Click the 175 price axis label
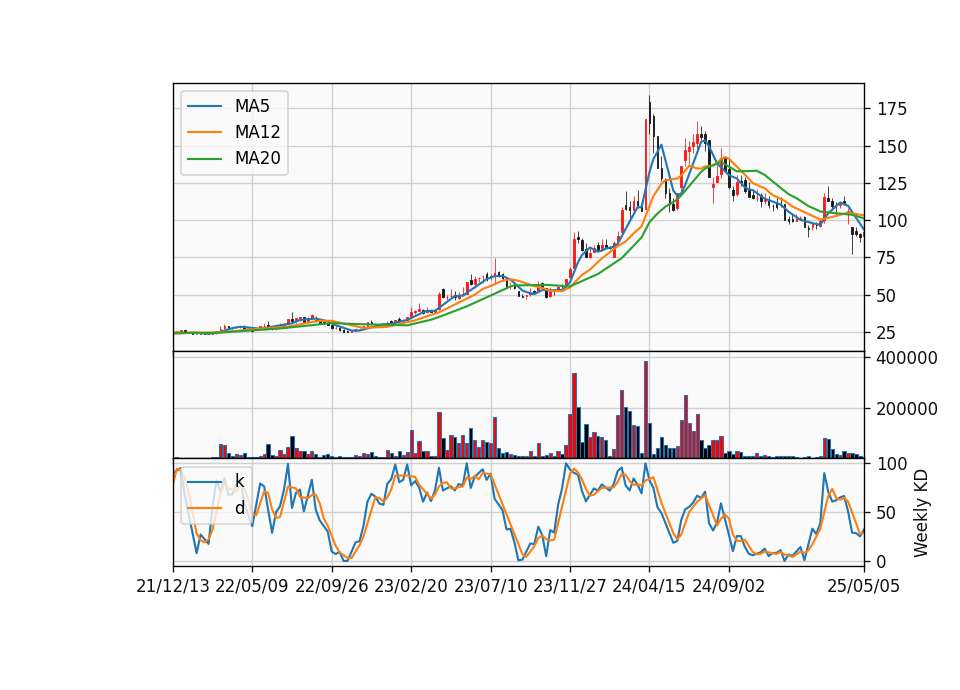Screen dimensions: 960x690 click(892, 110)
